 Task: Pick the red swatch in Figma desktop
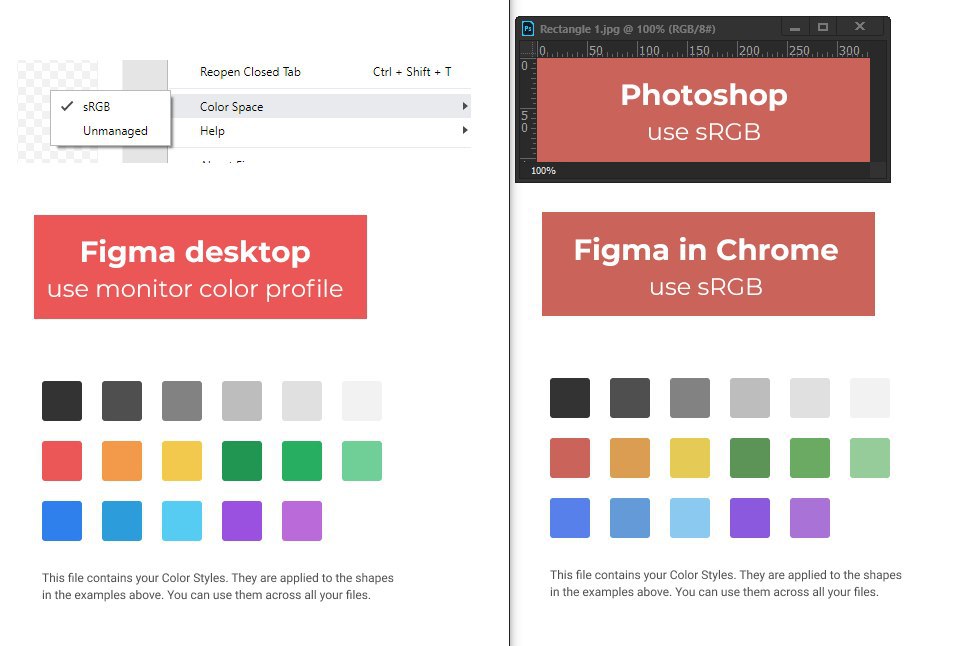click(62, 461)
